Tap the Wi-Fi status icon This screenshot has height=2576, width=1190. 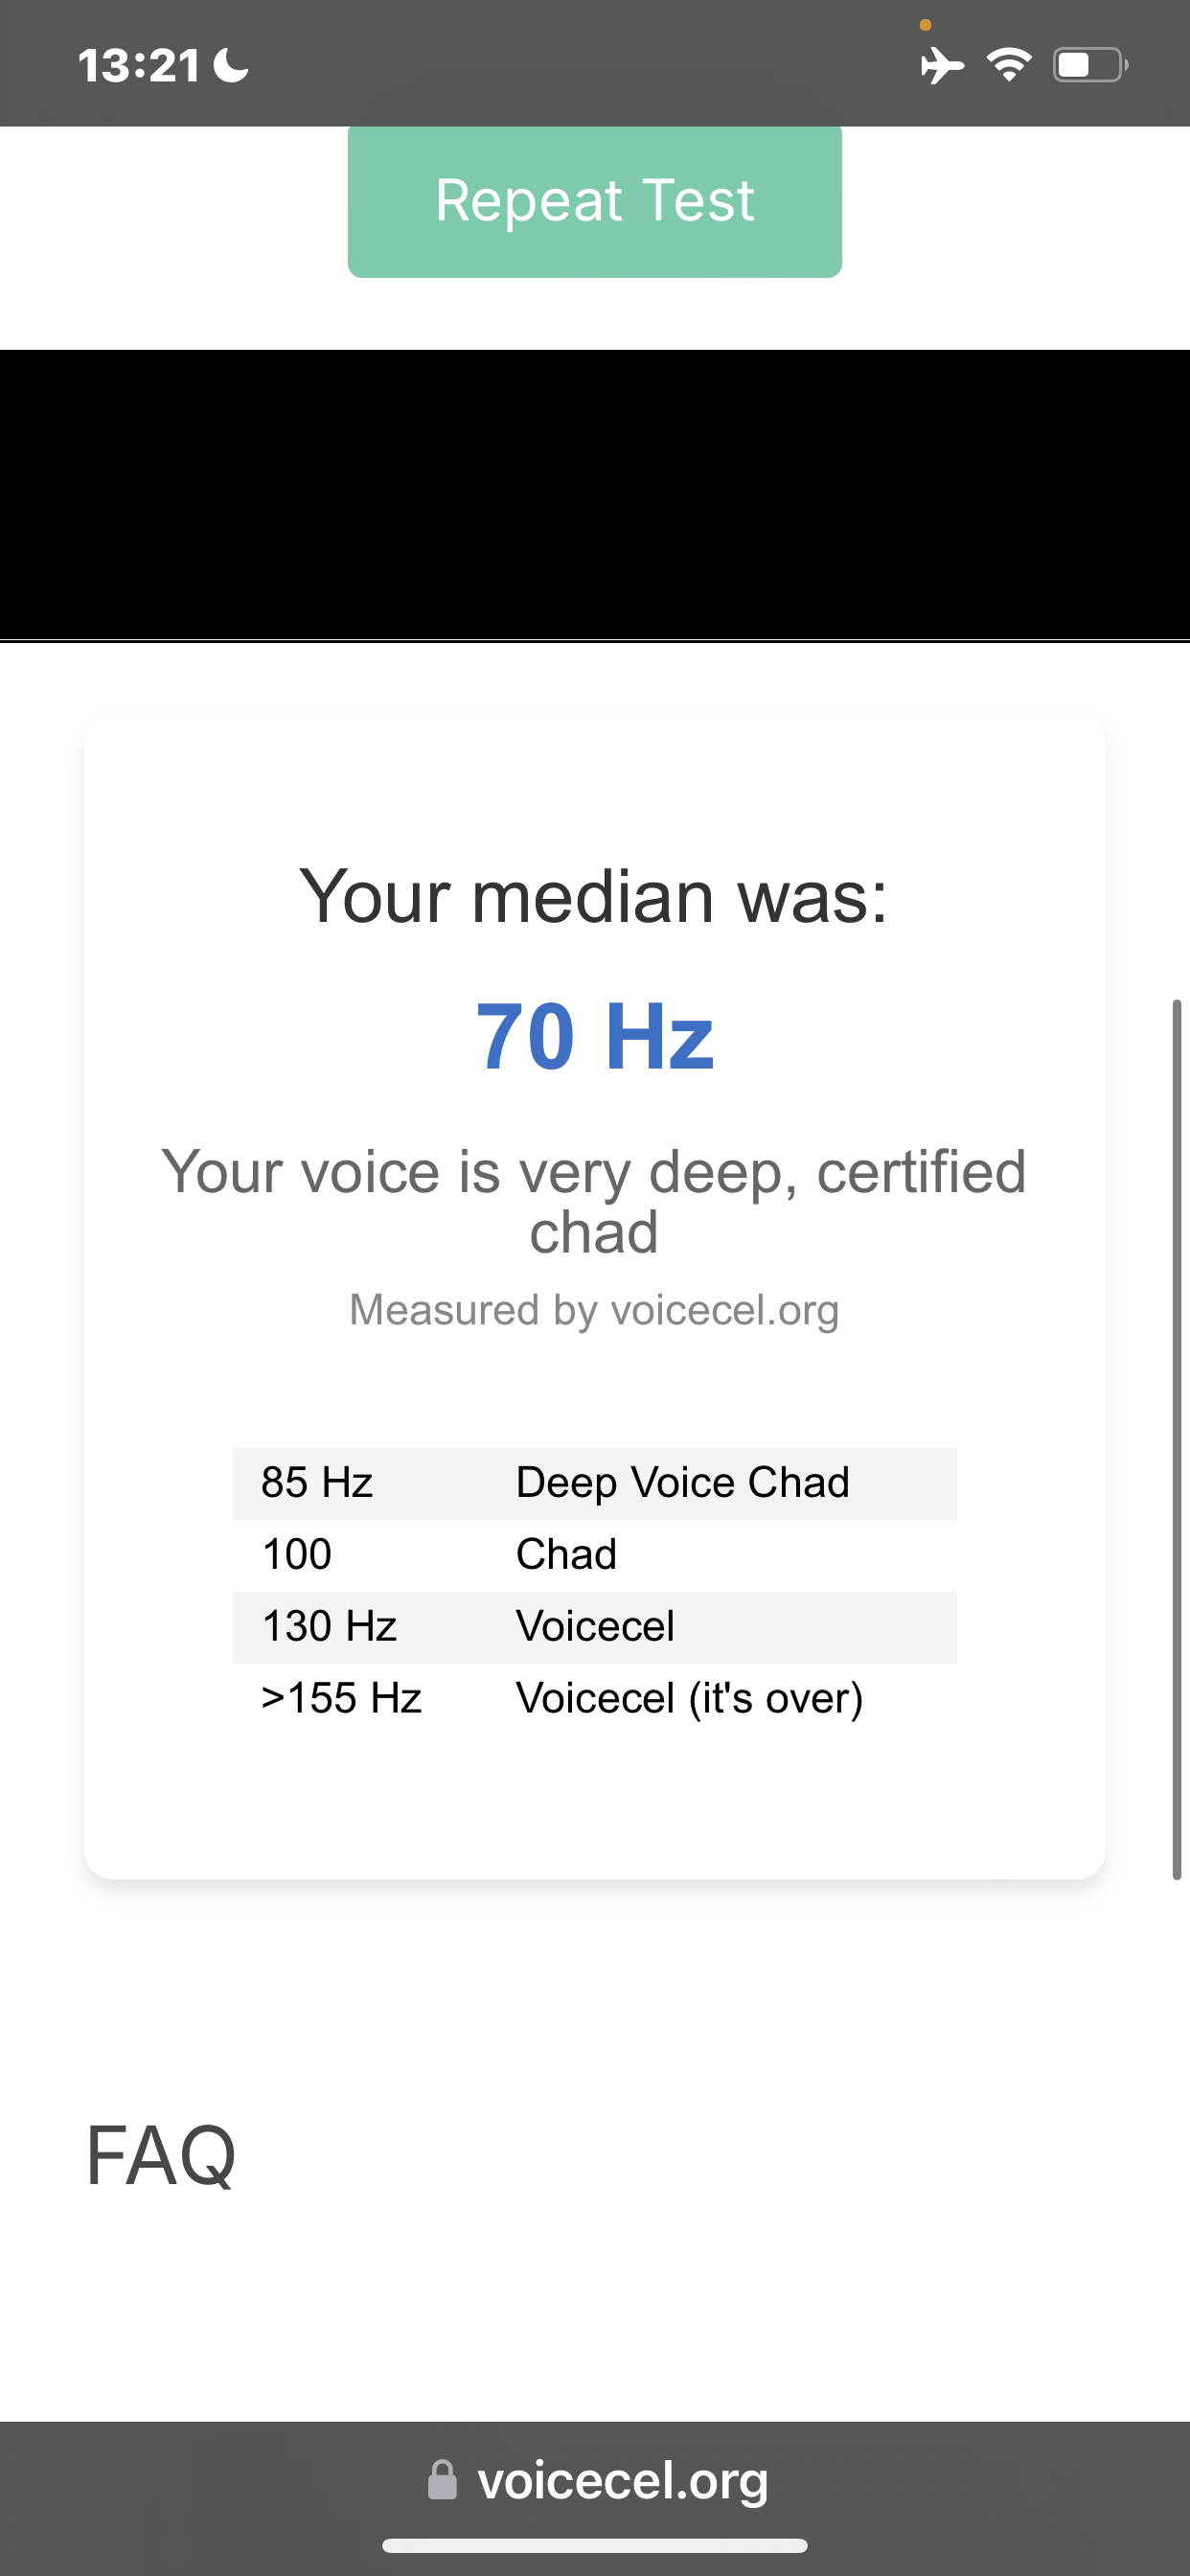pyautogui.click(x=1009, y=65)
